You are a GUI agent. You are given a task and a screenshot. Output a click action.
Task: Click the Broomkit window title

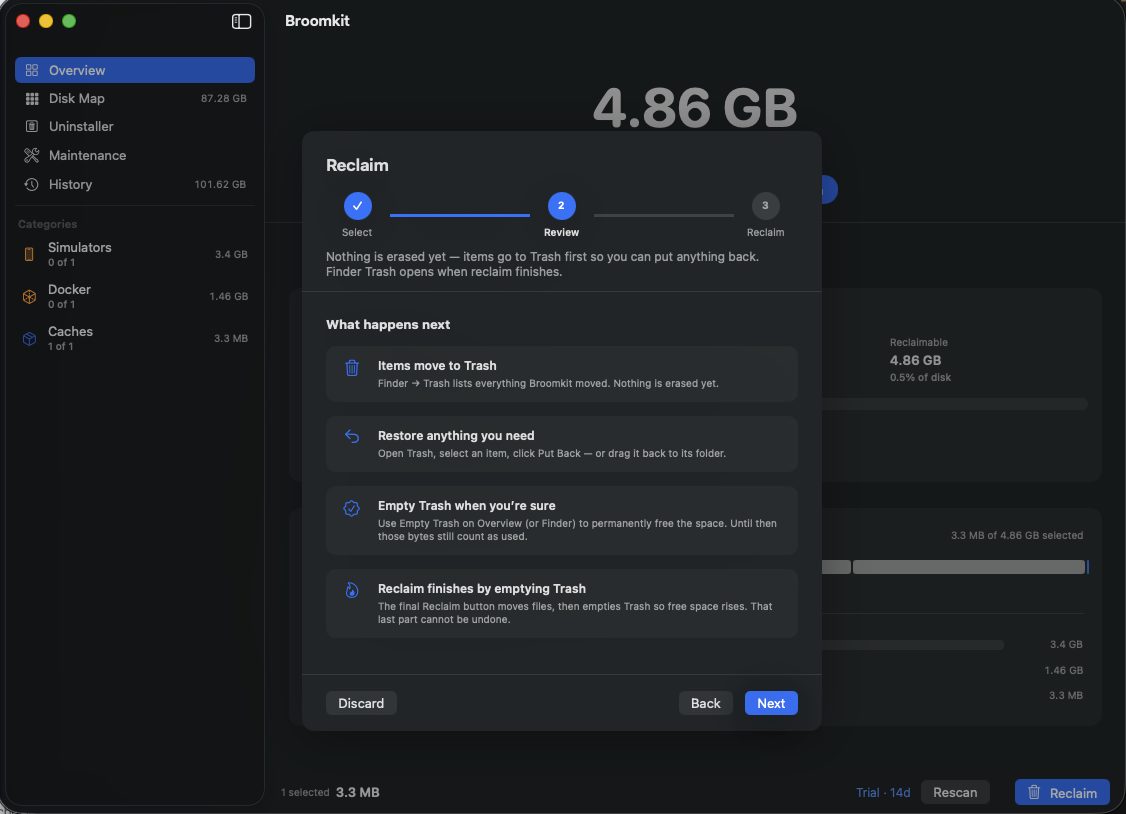click(x=317, y=21)
